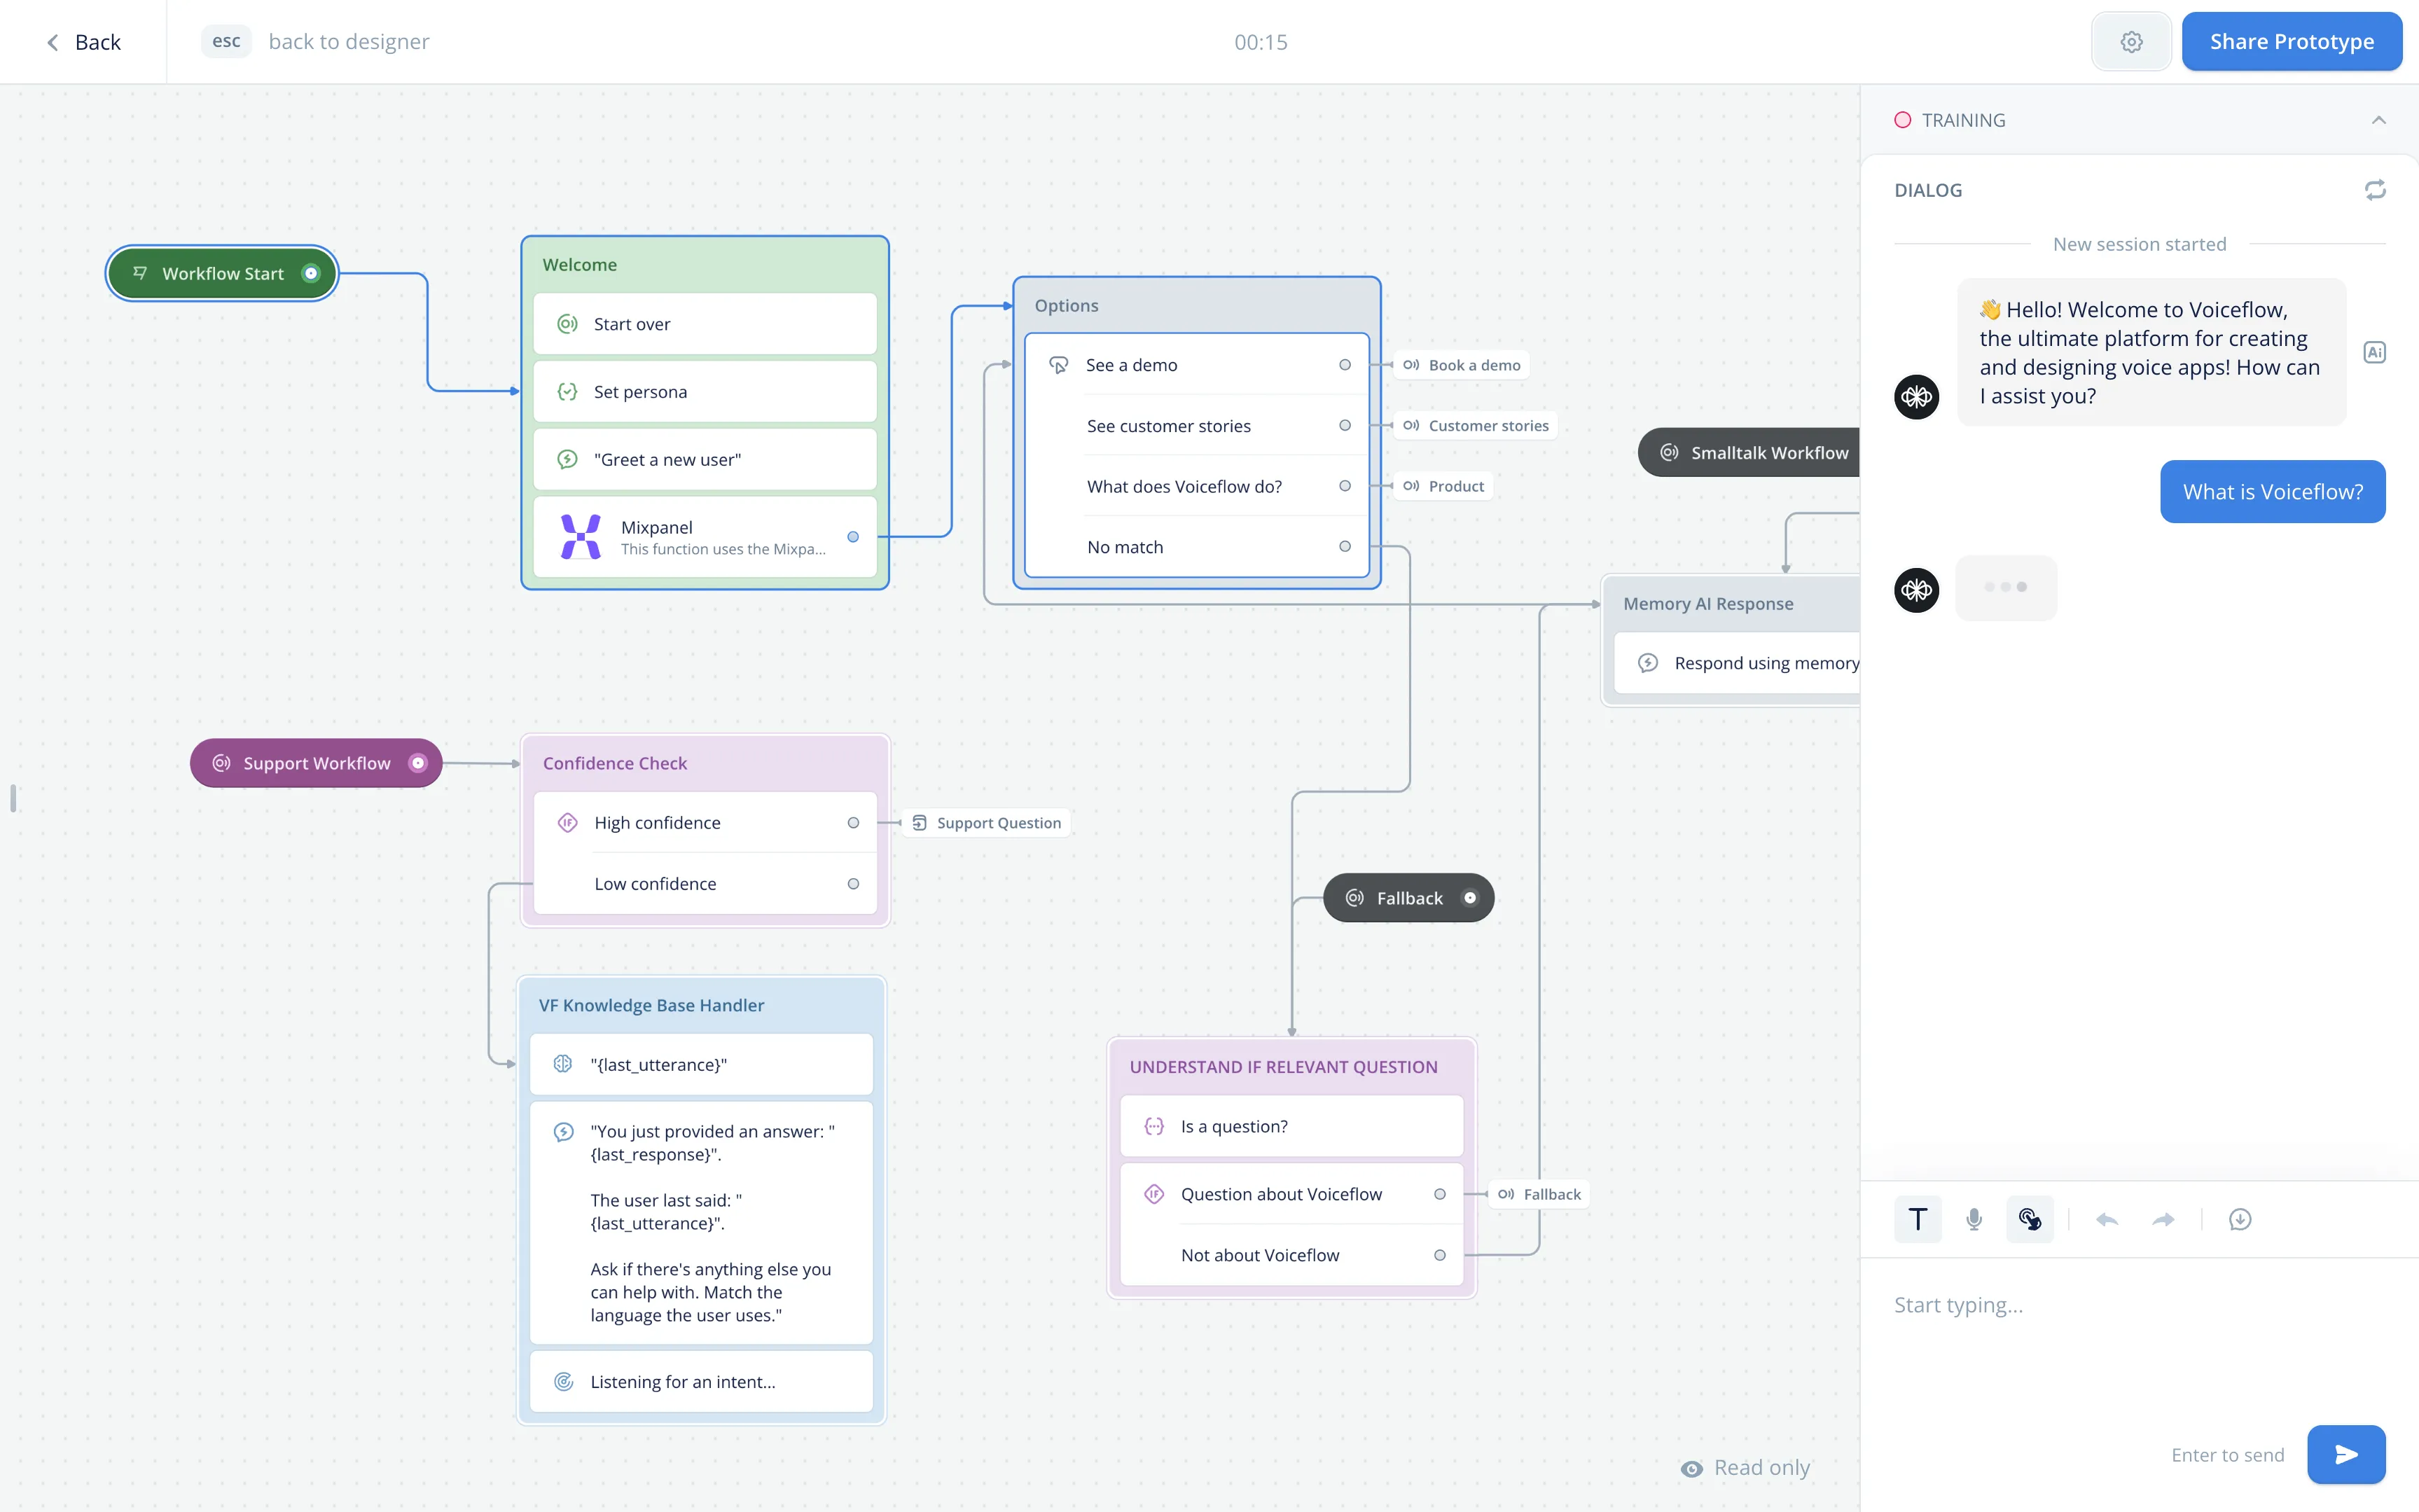The image size is (2419, 1512).
Task: Toggle the button interaction touch icon
Action: (x=2029, y=1219)
